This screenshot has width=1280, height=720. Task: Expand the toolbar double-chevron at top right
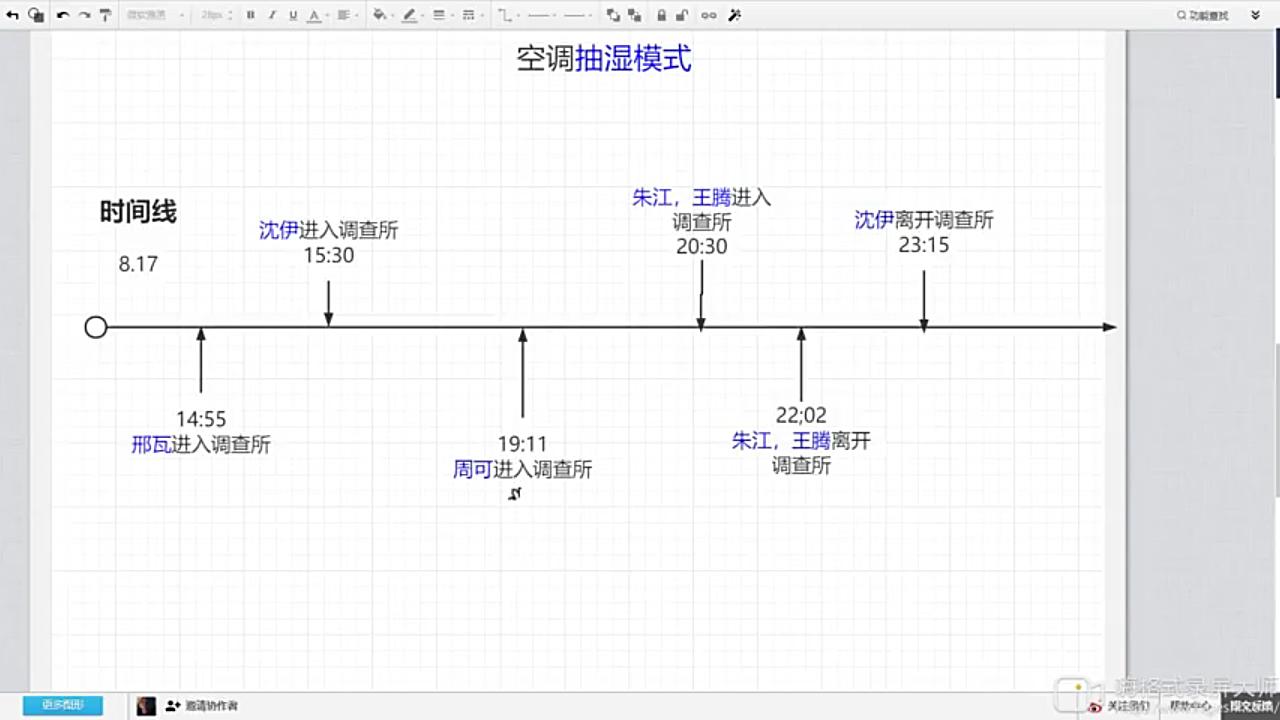[1255, 15]
